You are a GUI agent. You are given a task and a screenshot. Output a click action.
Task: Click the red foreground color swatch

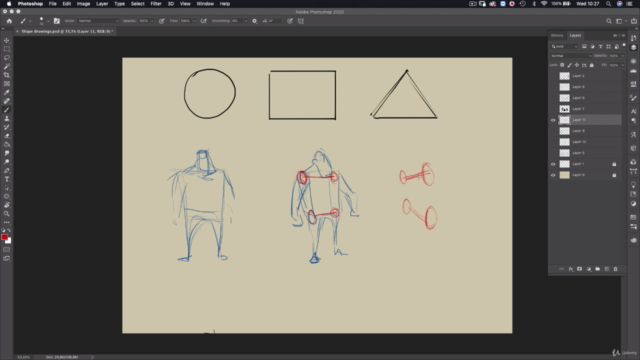pos(4,237)
